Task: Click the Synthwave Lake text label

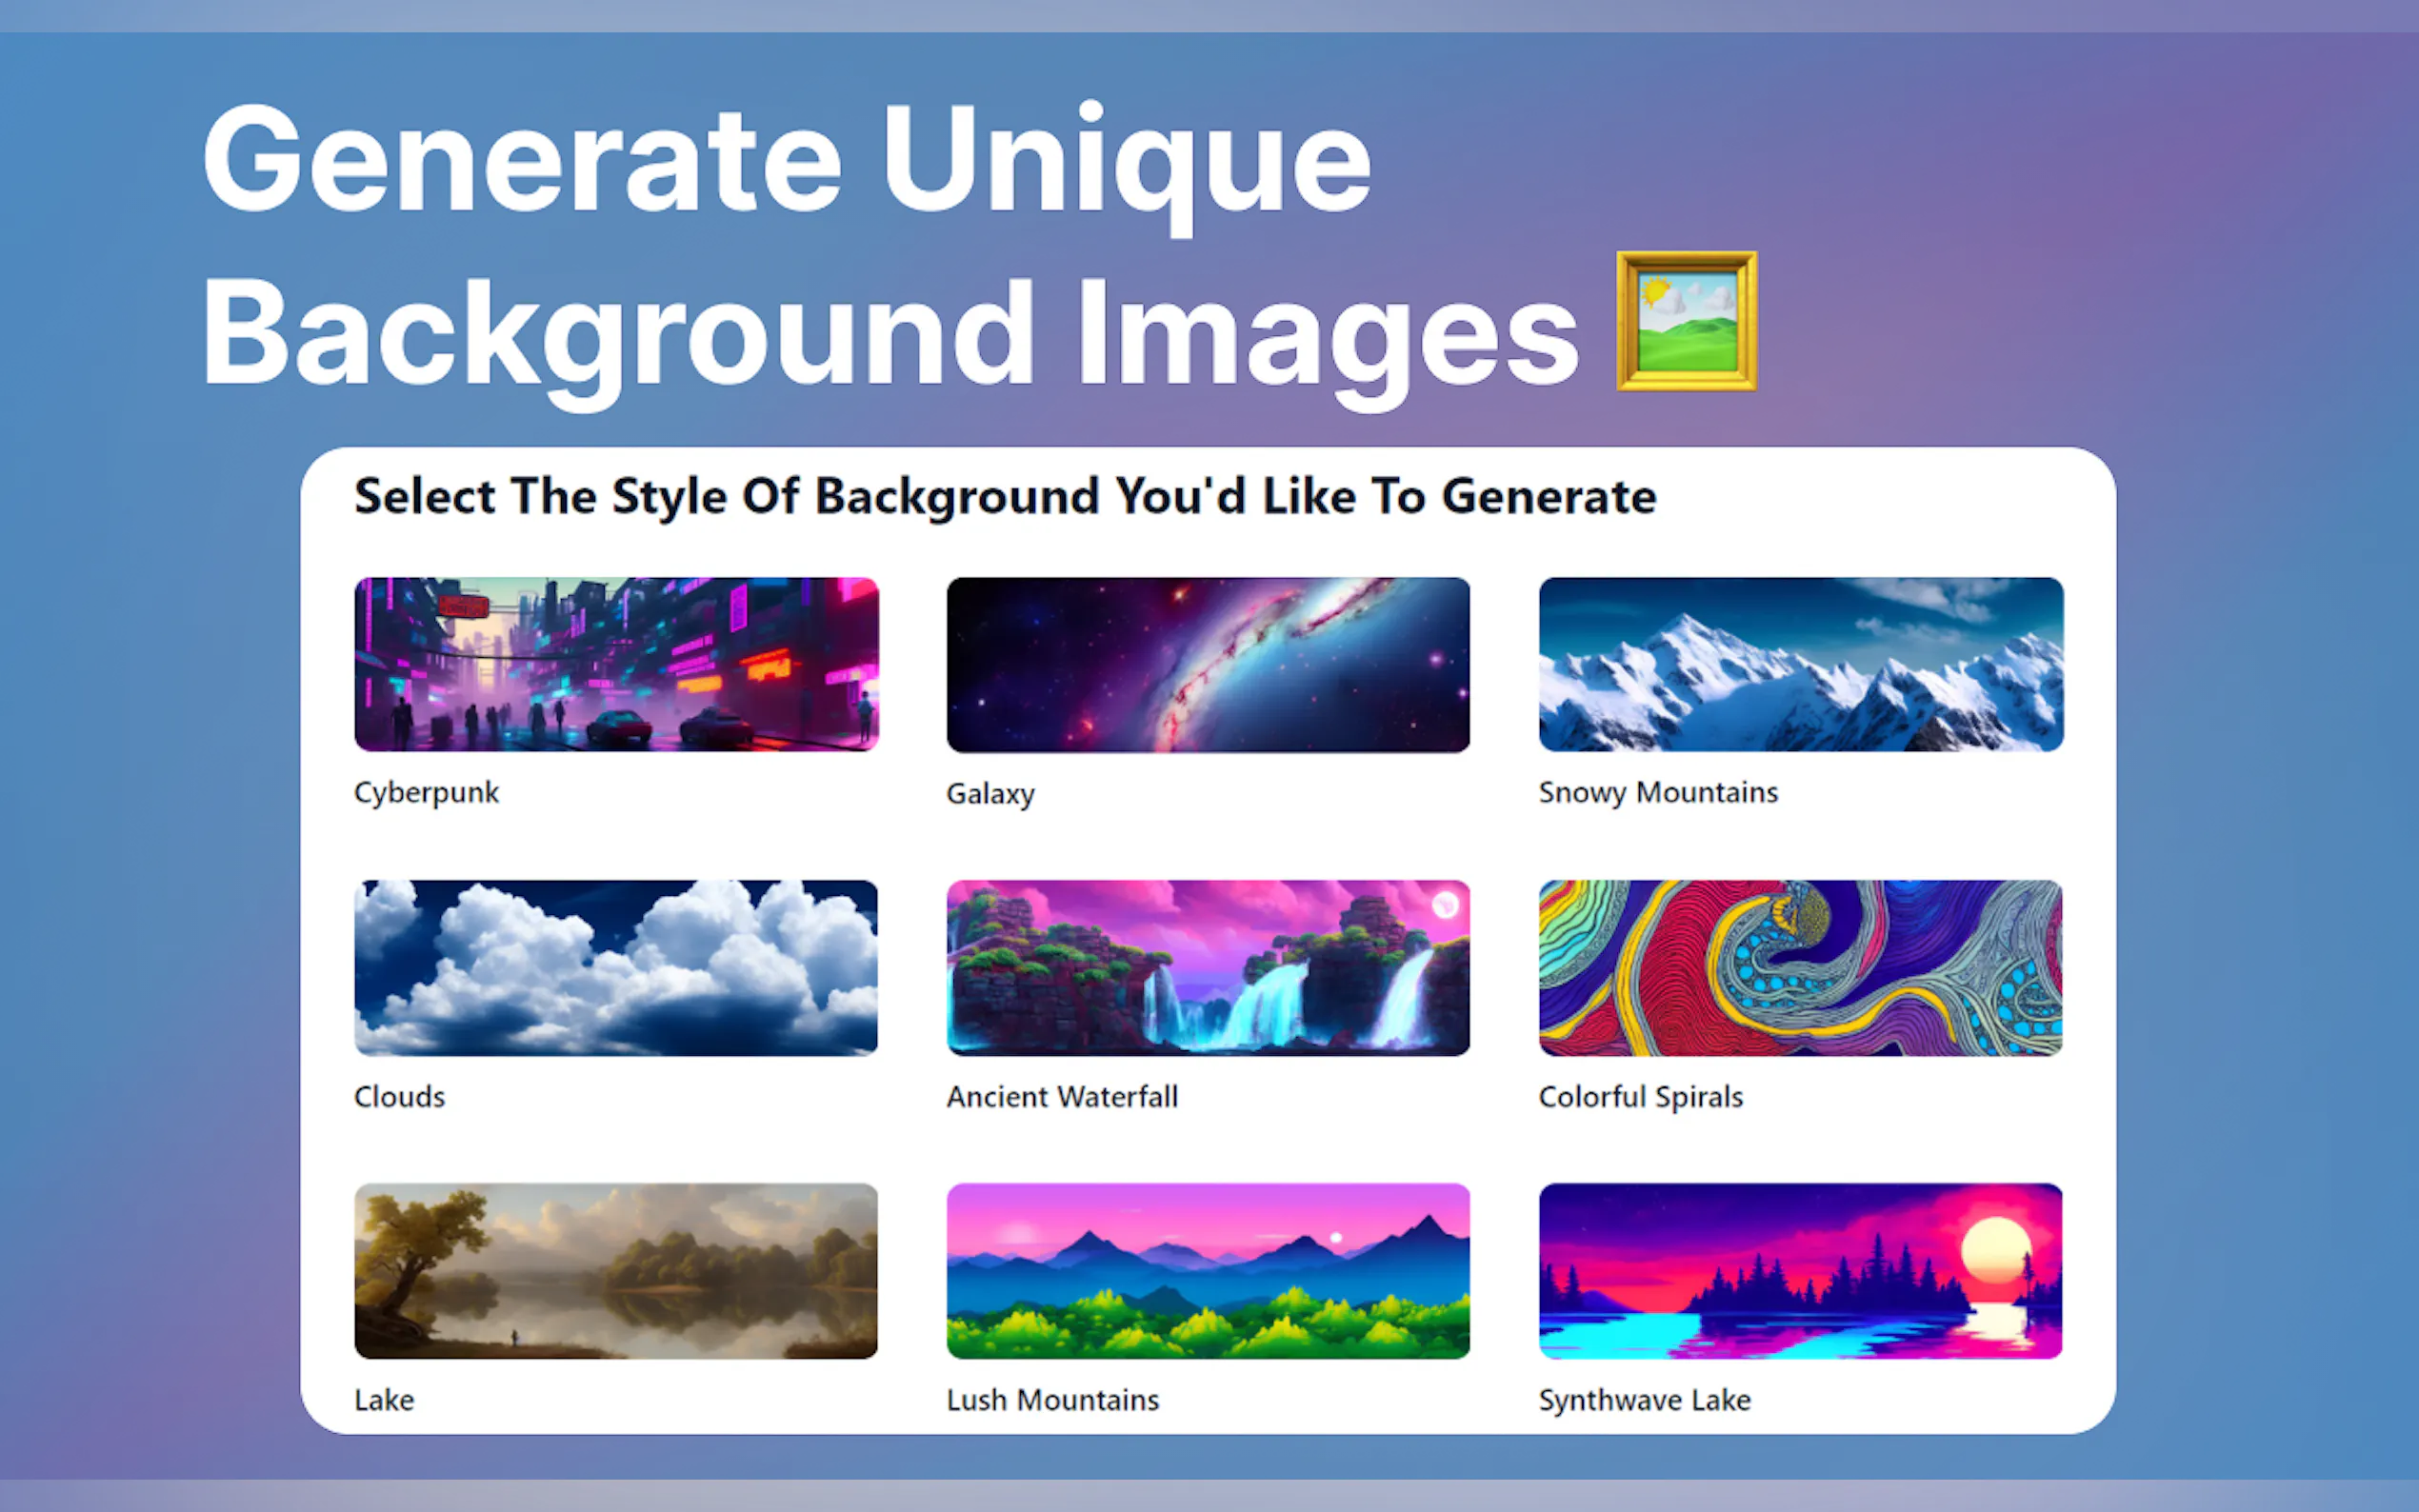Action: point(1644,1399)
